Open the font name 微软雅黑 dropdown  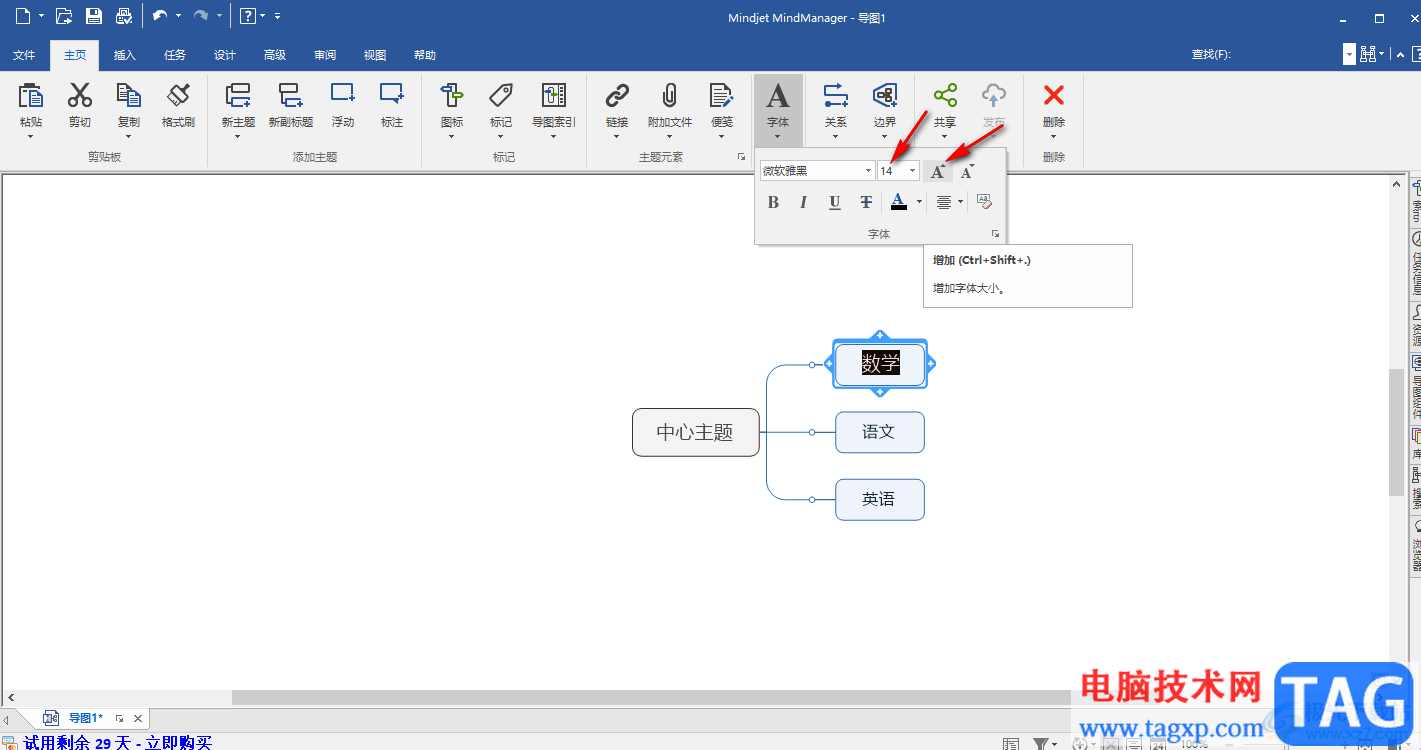(868, 171)
